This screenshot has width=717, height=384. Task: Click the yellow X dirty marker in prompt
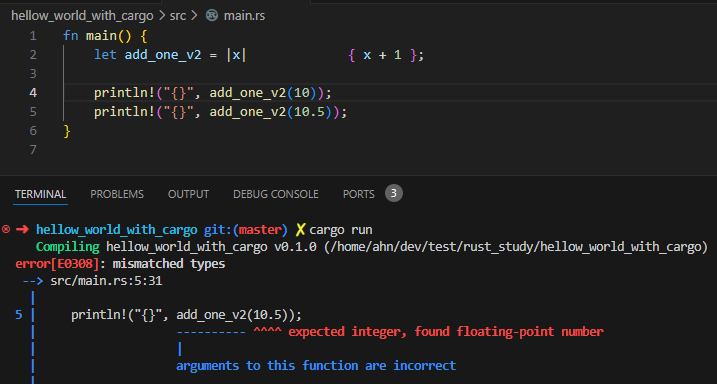[x=300, y=229]
